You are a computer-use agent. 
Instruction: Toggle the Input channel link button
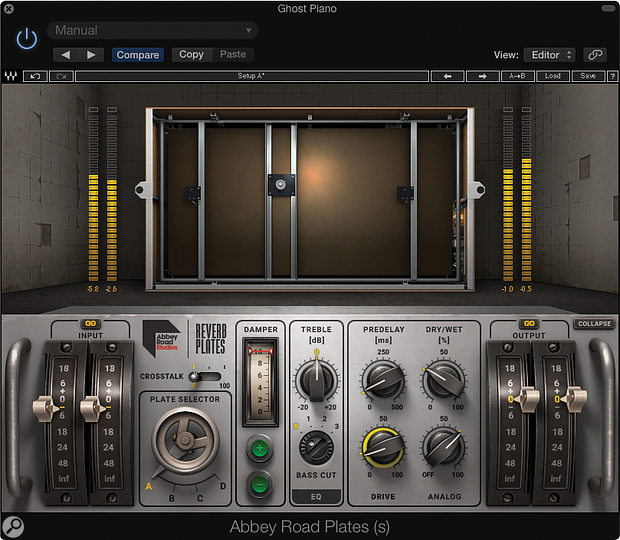pos(91,324)
